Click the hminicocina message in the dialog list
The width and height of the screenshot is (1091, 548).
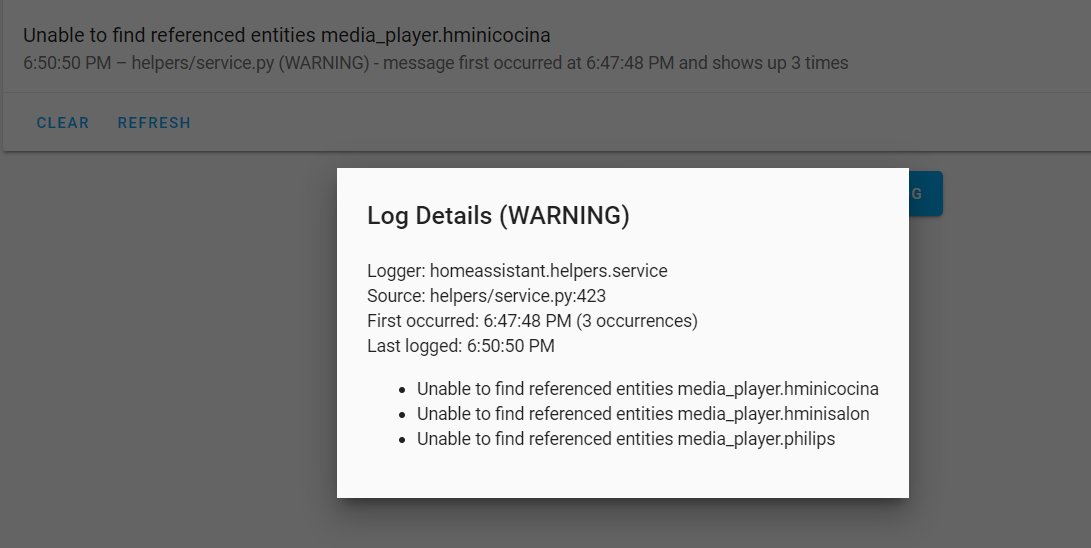click(647, 389)
